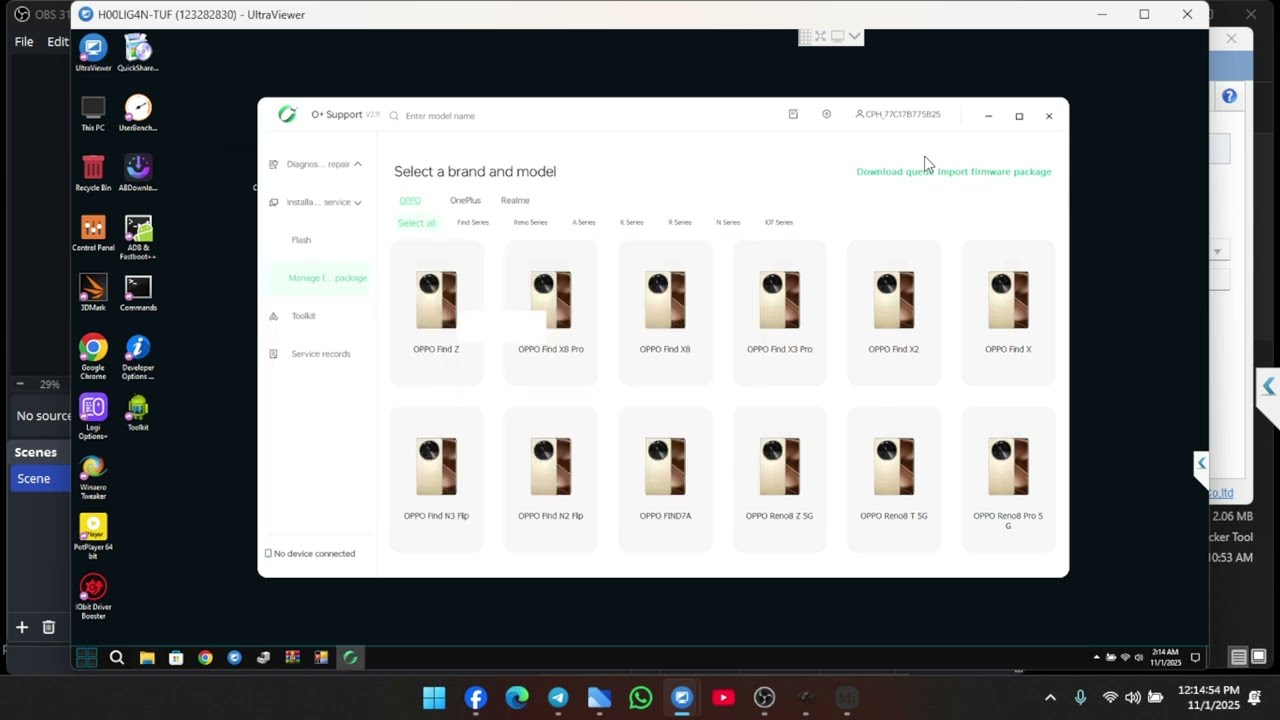Viewport: 1280px width, 720px height.
Task: Open the UltraViewer toolbar dropdown chevron
Action: pyautogui.click(x=854, y=36)
